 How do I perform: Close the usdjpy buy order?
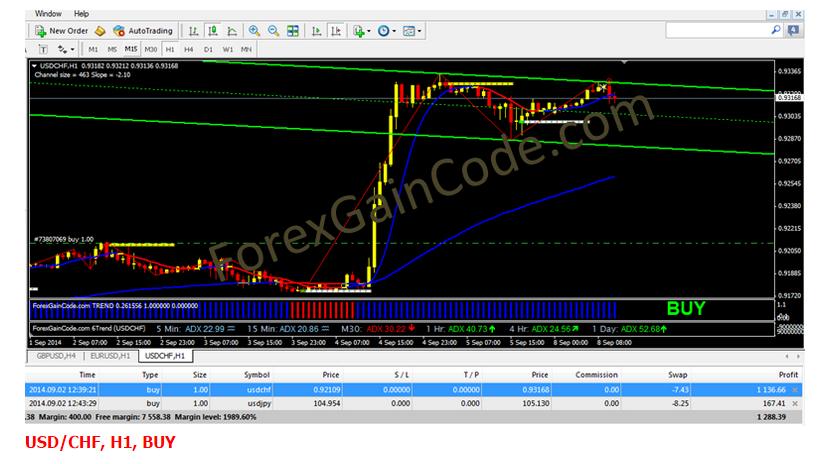[795, 404]
